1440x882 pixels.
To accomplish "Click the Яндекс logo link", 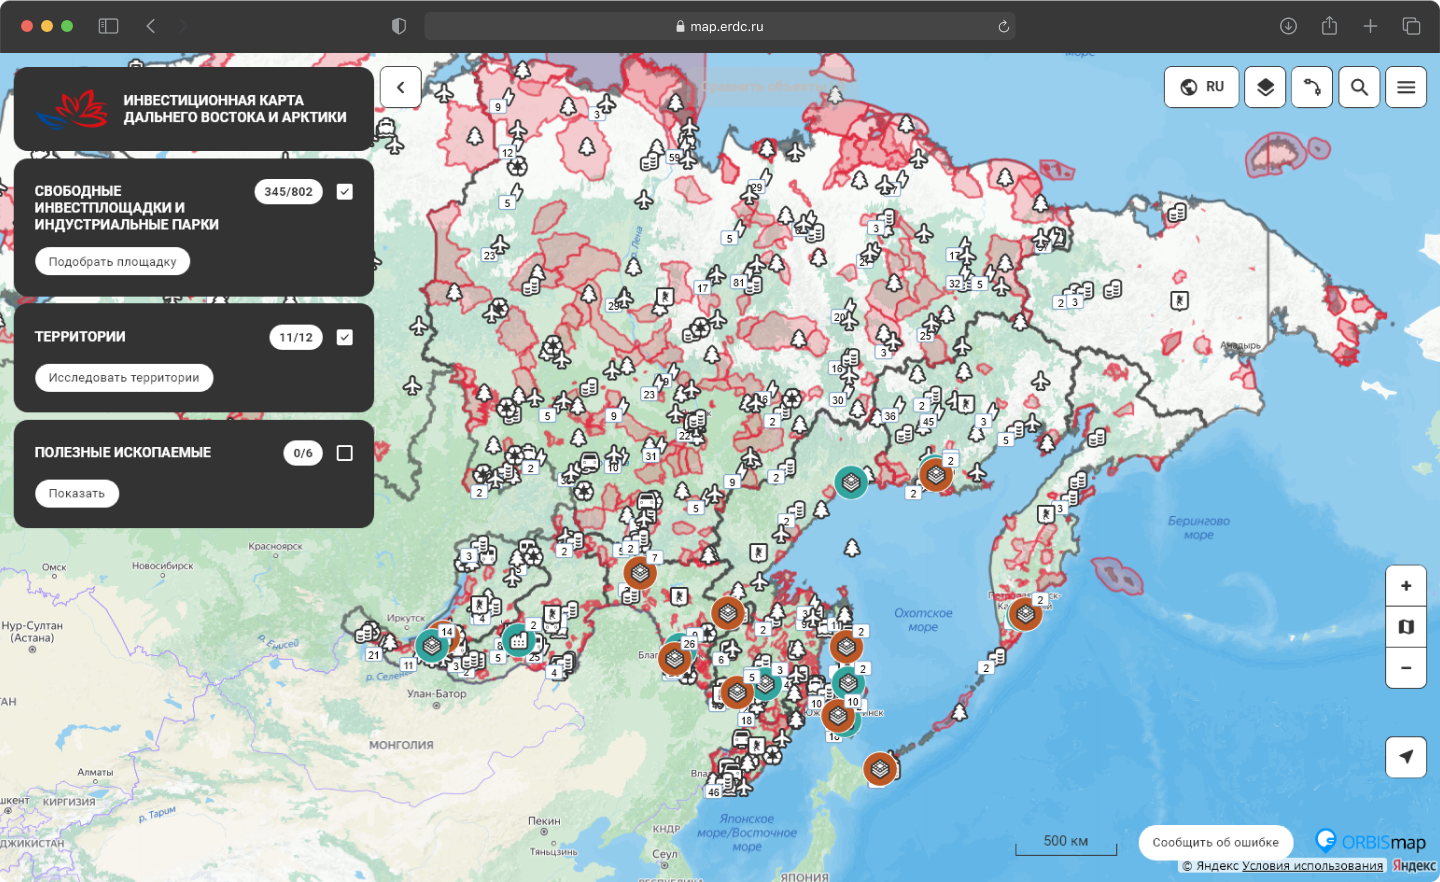I will 1414,866.
